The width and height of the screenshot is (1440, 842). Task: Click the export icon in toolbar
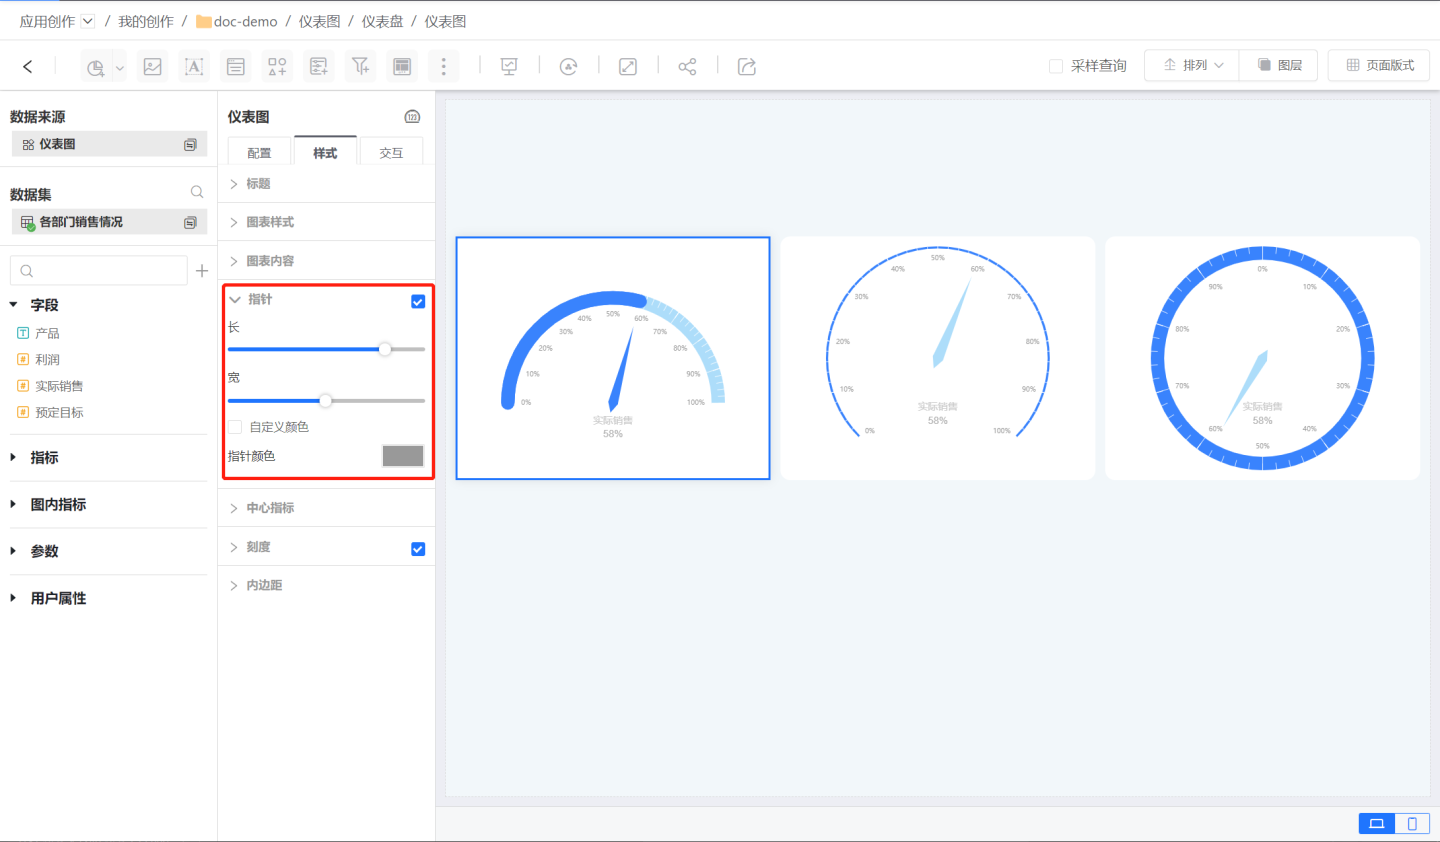[x=747, y=67]
